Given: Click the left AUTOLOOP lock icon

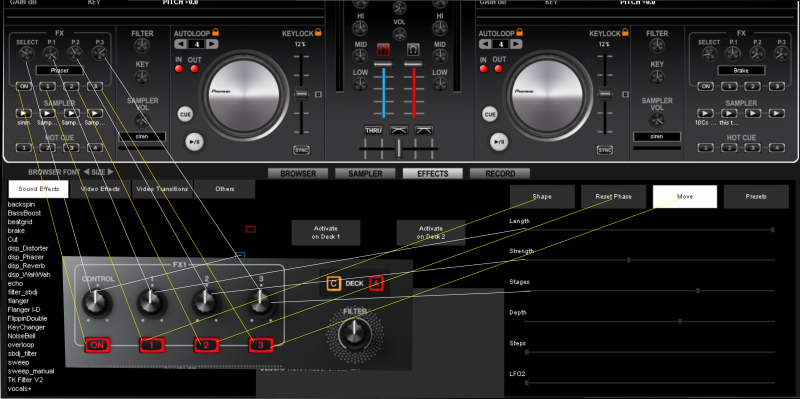Looking at the screenshot, I should click(215, 32).
